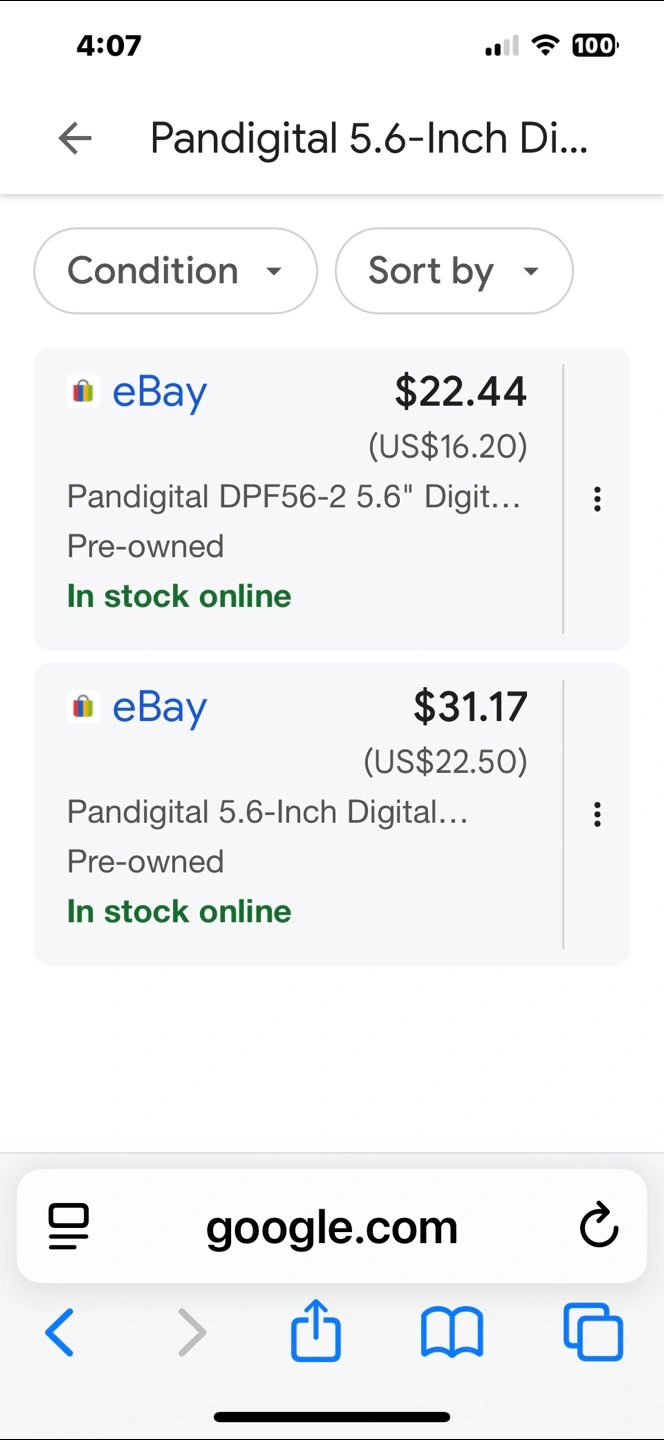664x1440 pixels.
Task: Open Safari share sheet
Action: [x=316, y=1330]
